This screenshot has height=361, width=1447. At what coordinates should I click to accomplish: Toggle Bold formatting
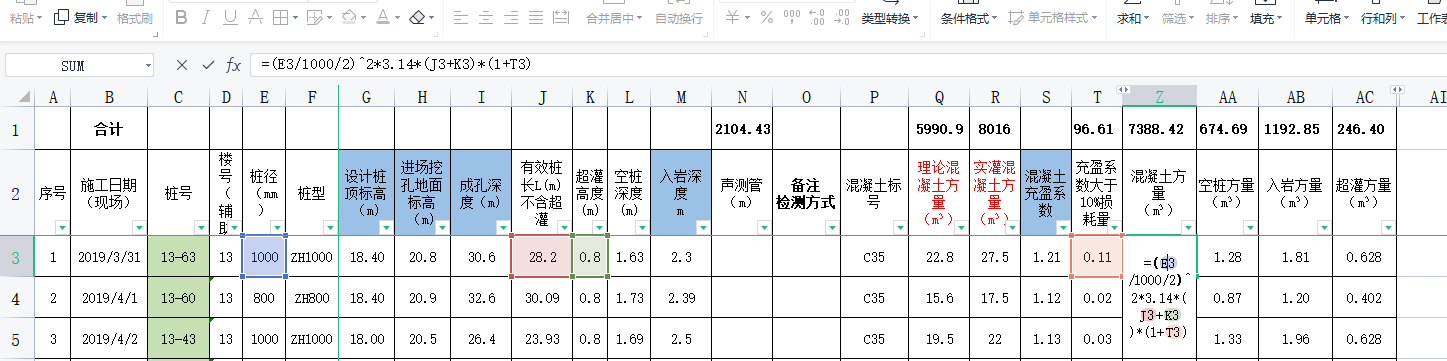181,17
